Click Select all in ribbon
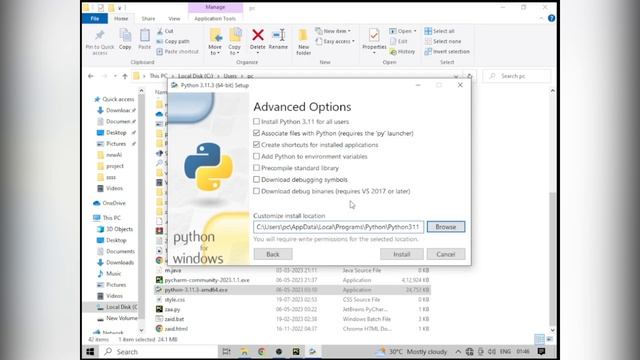640x360 pixels. [439, 31]
